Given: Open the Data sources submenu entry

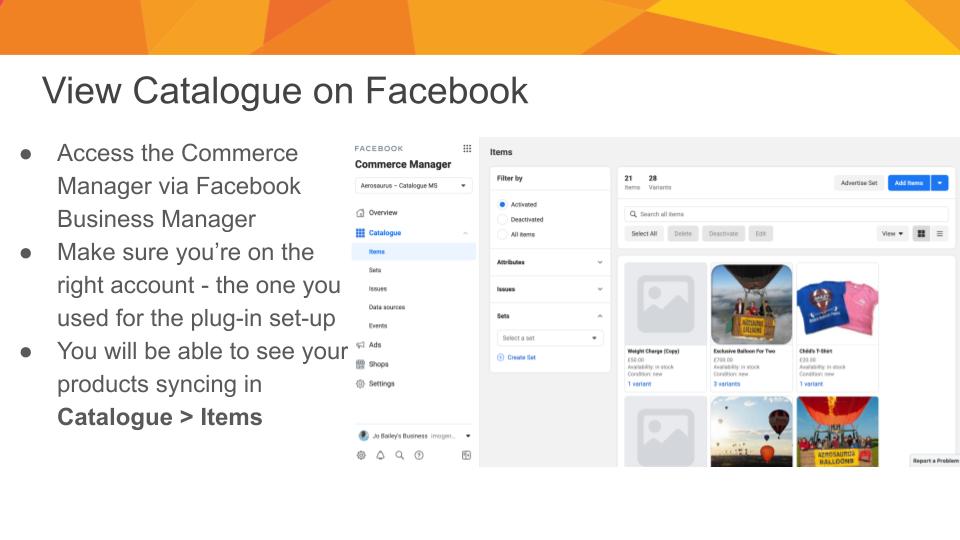Looking at the screenshot, I should (x=386, y=307).
